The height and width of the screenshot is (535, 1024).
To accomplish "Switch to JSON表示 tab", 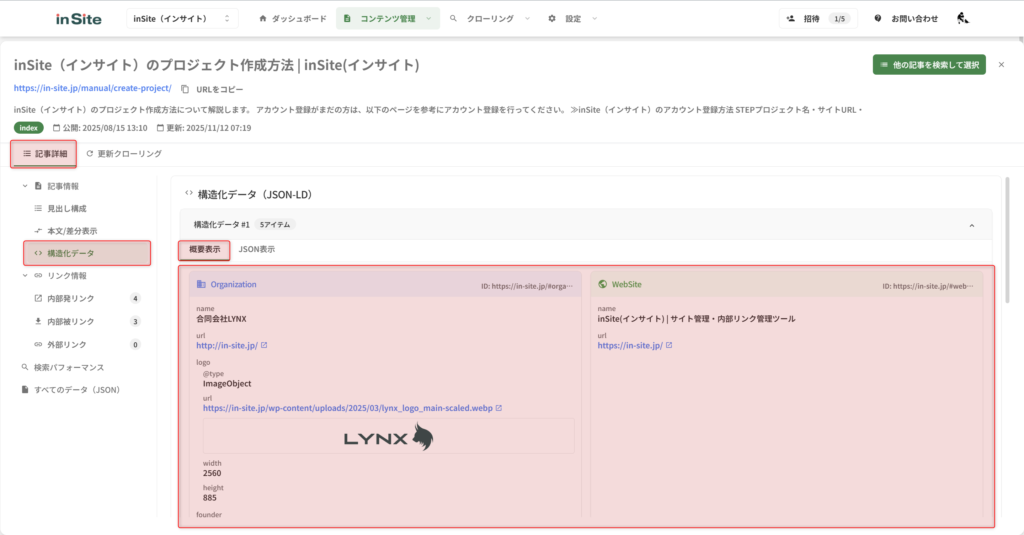I will (257, 250).
